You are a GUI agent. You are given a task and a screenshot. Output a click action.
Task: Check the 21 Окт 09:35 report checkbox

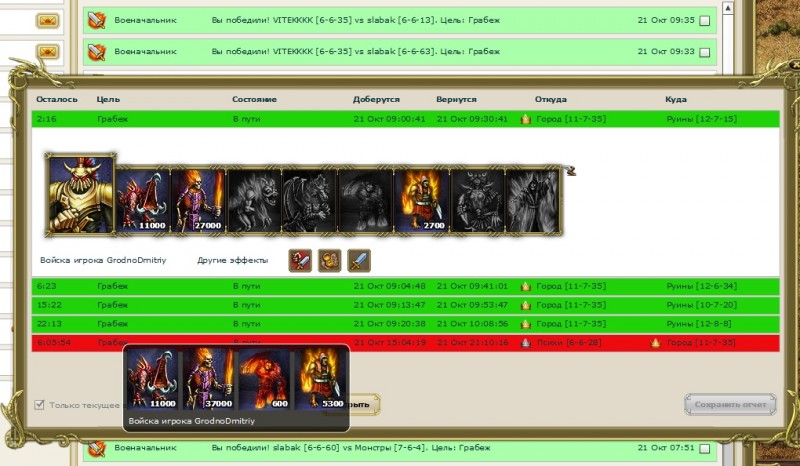coord(705,20)
